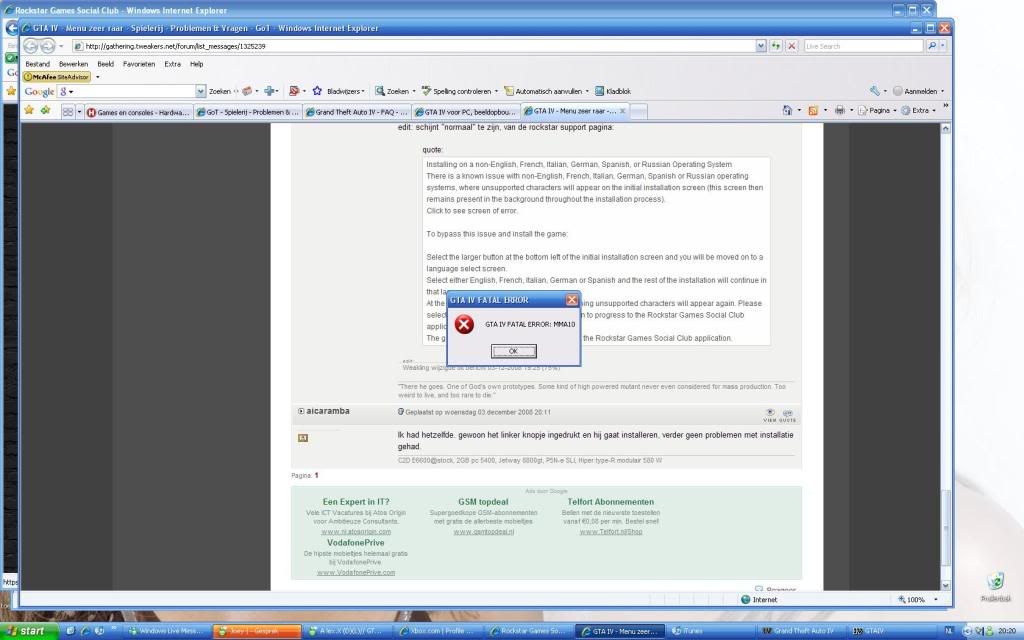Screen dimensions: 1024x640
Task: Click the Favorites Center star icon
Action: click(x=29, y=111)
